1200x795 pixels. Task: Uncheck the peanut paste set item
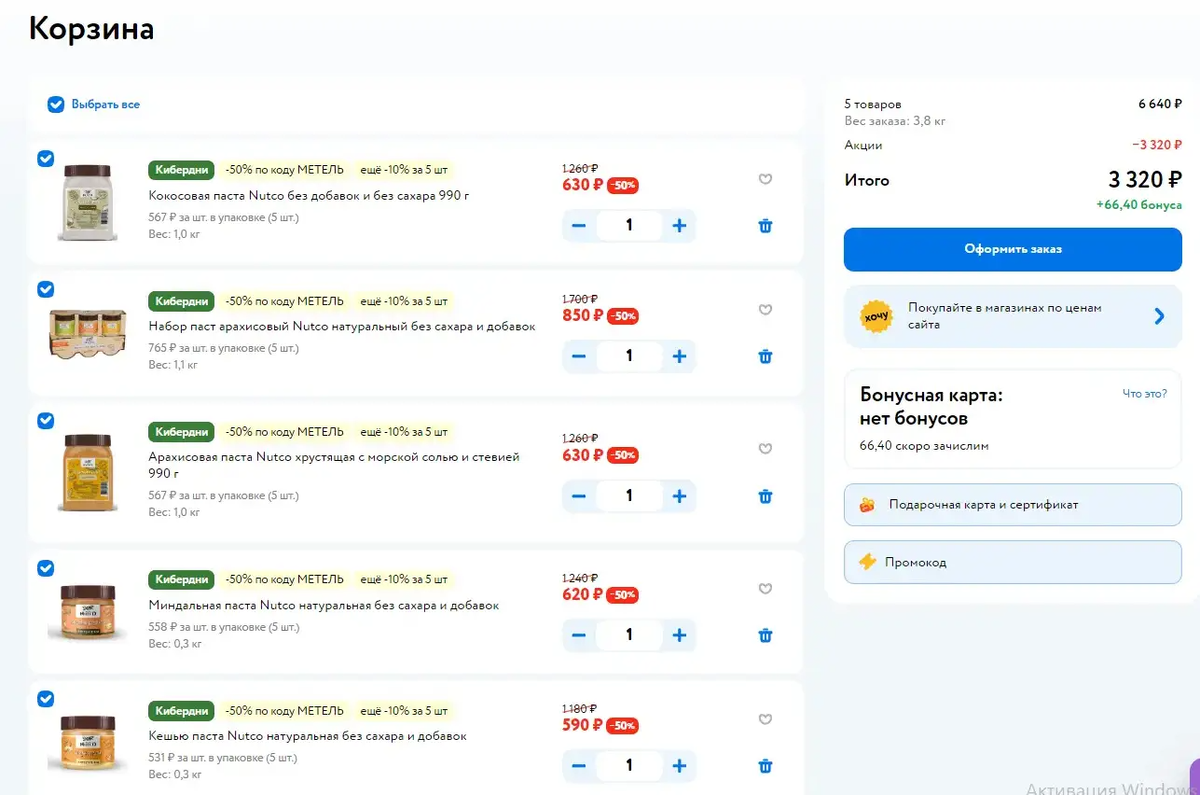[45, 289]
